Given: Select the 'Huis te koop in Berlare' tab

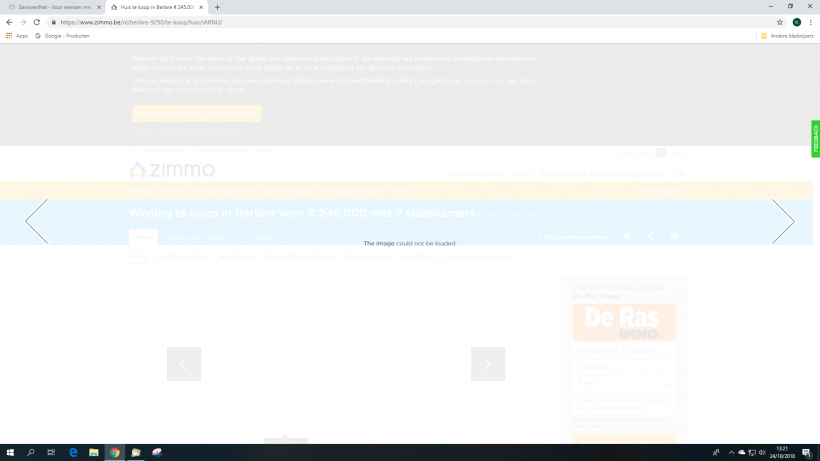Looking at the screenshot, I should pos(155,7).
